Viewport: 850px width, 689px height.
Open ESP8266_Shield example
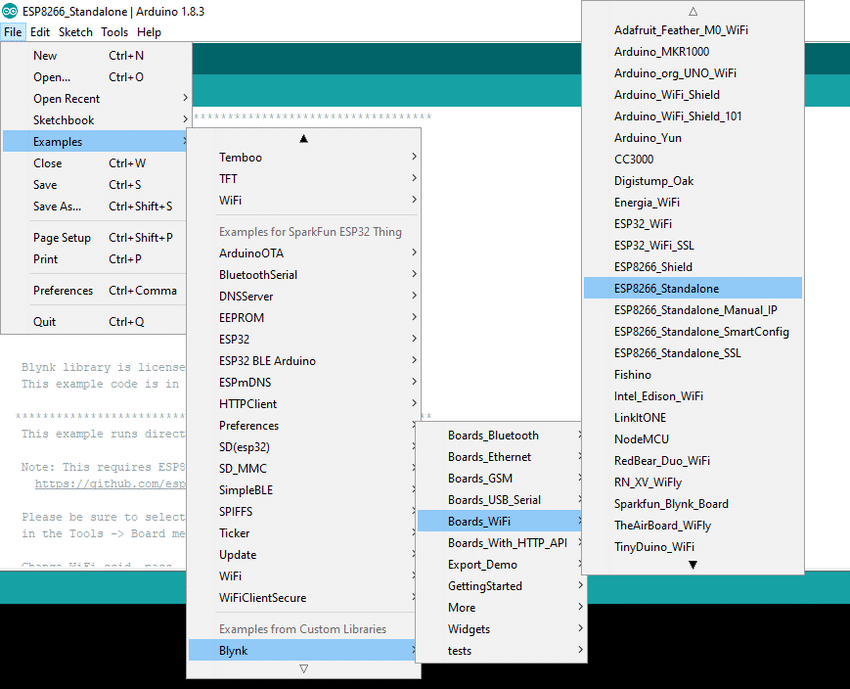pyautogui.click(x=693, y=267)
